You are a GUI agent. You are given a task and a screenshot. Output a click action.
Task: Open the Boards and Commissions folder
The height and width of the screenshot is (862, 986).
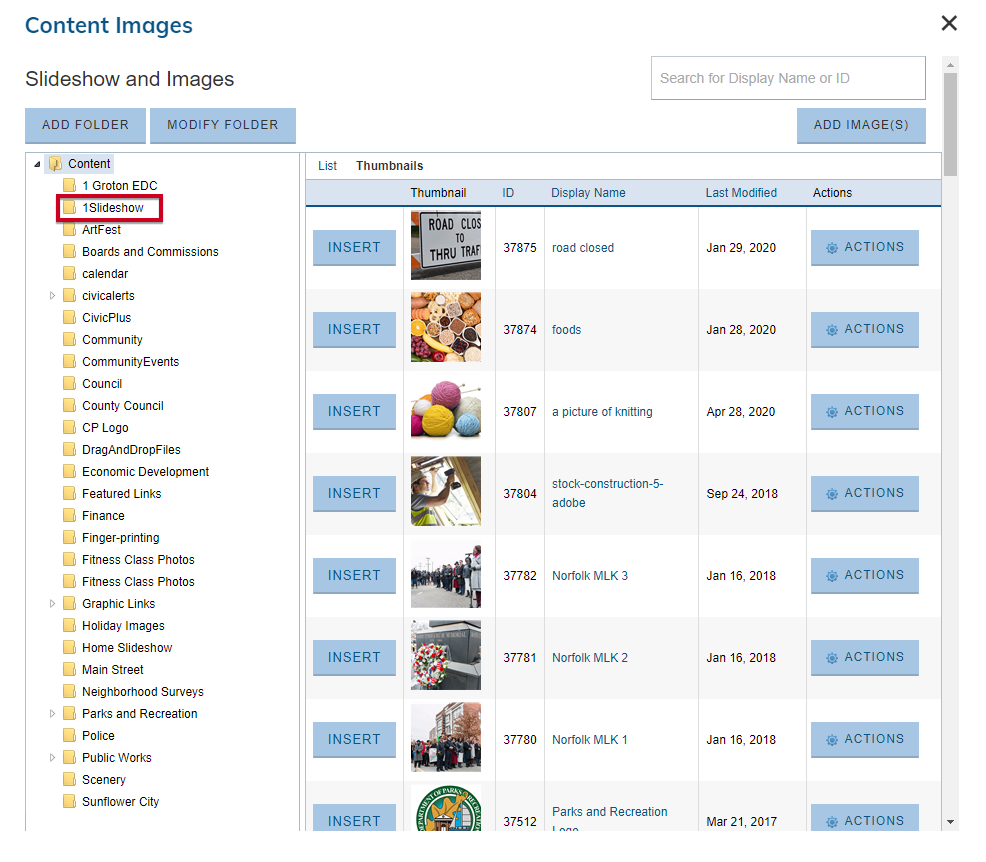pos(150,252)
